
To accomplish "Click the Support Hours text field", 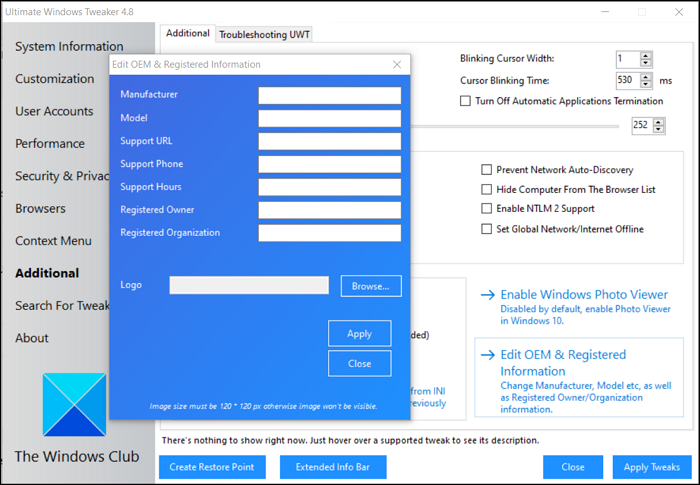I will tap(329, 187).
